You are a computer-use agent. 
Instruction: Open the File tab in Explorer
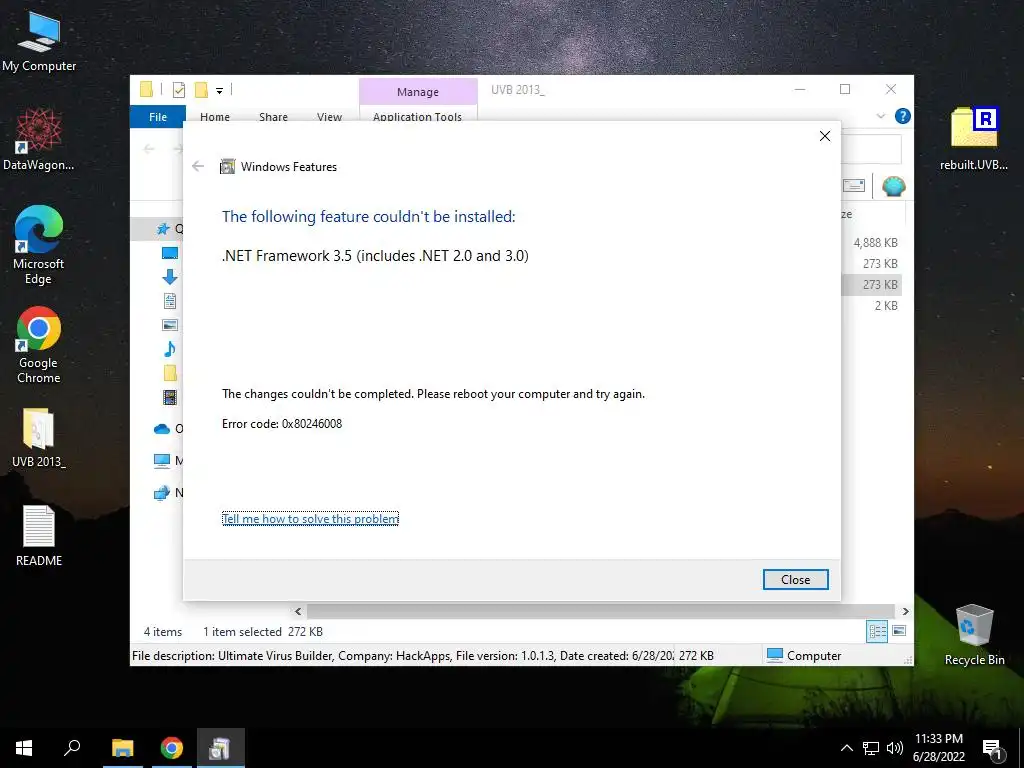point(158,116)
